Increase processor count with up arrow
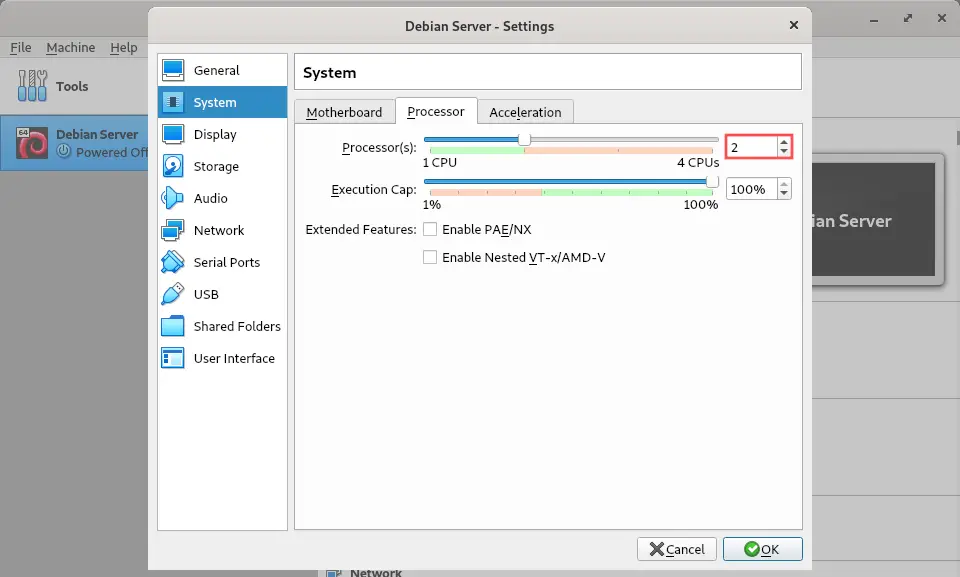This screenshot has width=960, height=577. [784, 142]
